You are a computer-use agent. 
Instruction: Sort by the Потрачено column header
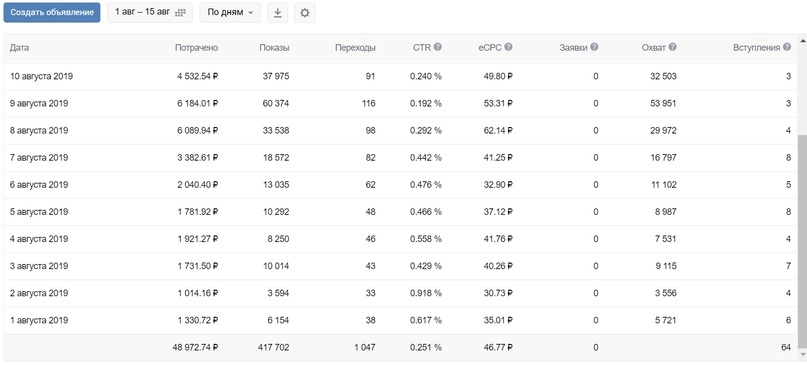197,47
